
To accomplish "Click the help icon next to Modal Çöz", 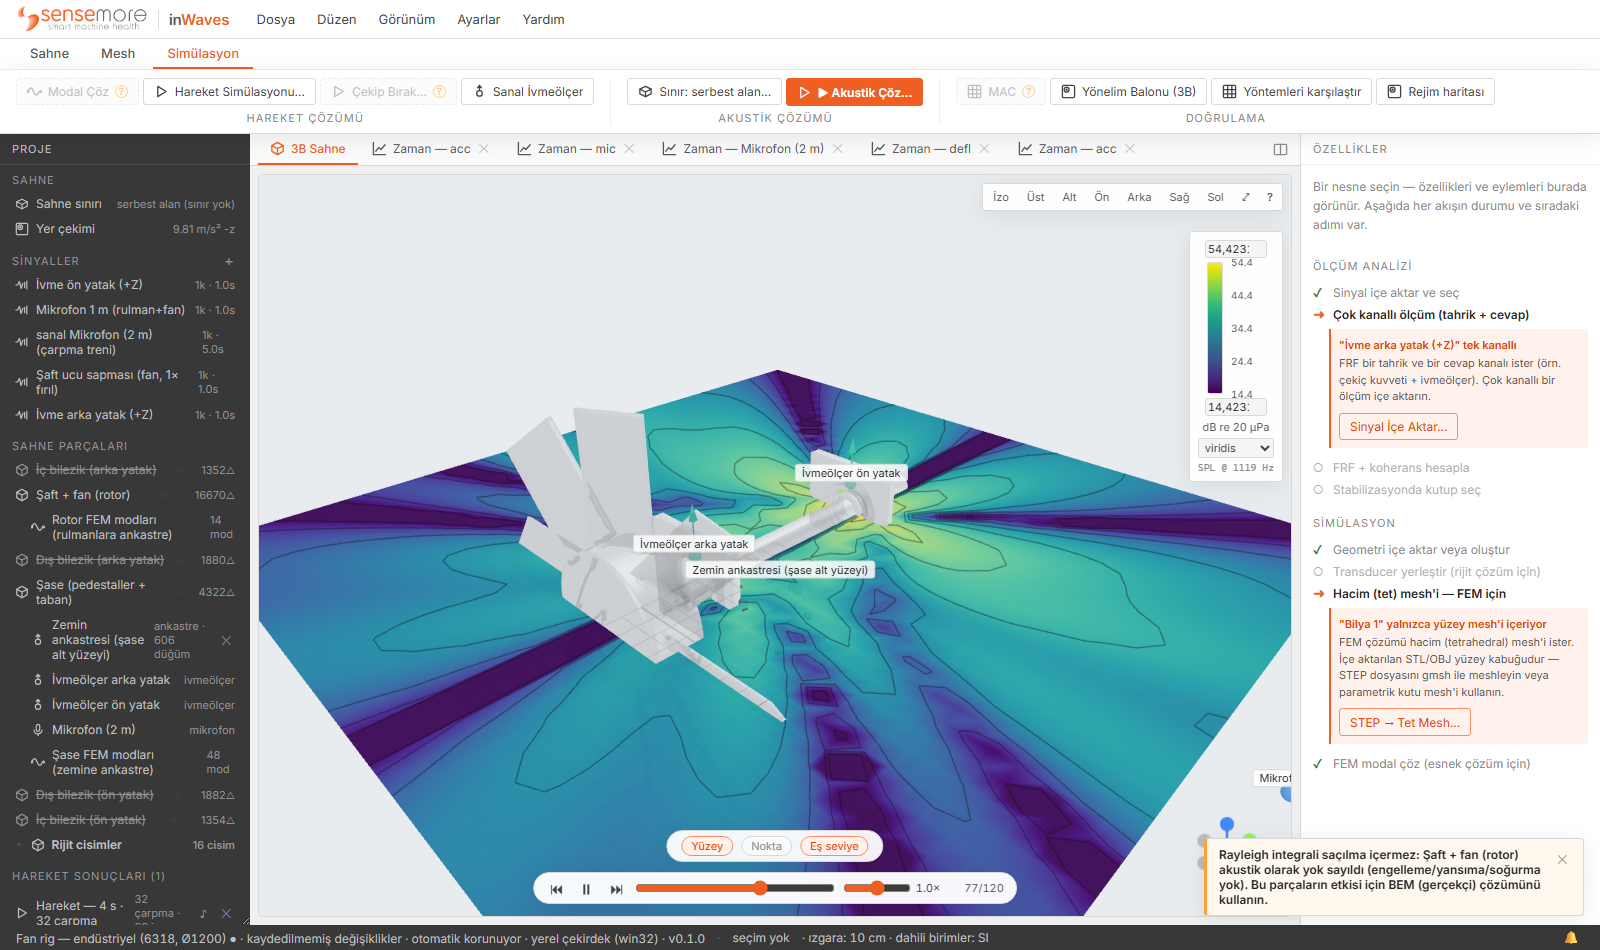I will click(122, 92).
